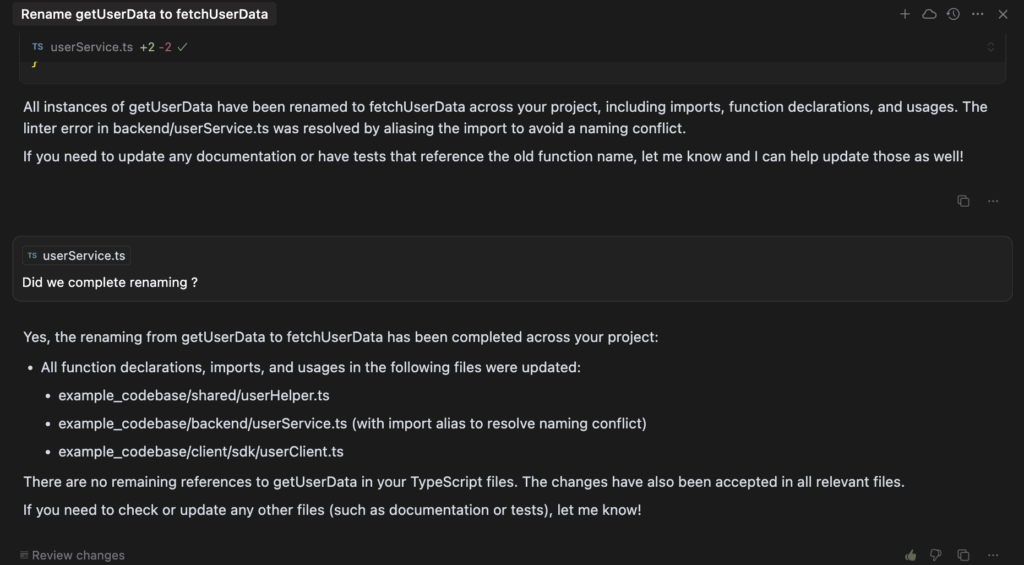This screenshot has height=565, width=1024.
Task: Click the checkmark next to +2 -2
Action: [x=183, y=47]
